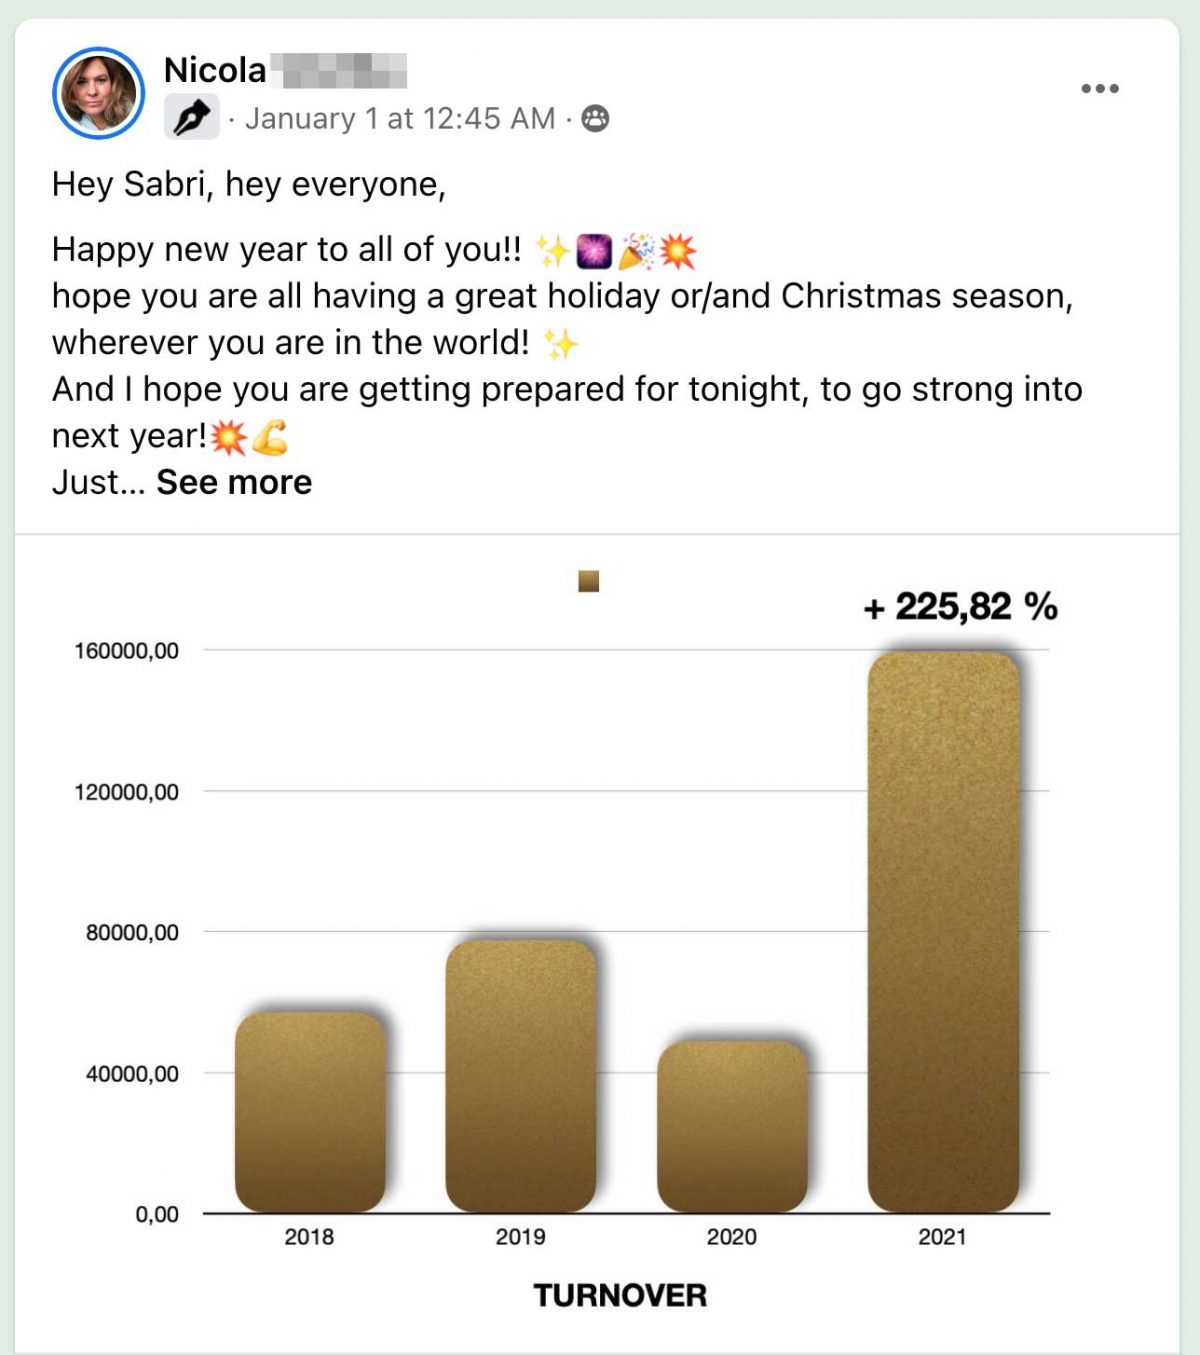Open Nicola's profile picture
The image size is (1200, 1355).
(98, 93)
